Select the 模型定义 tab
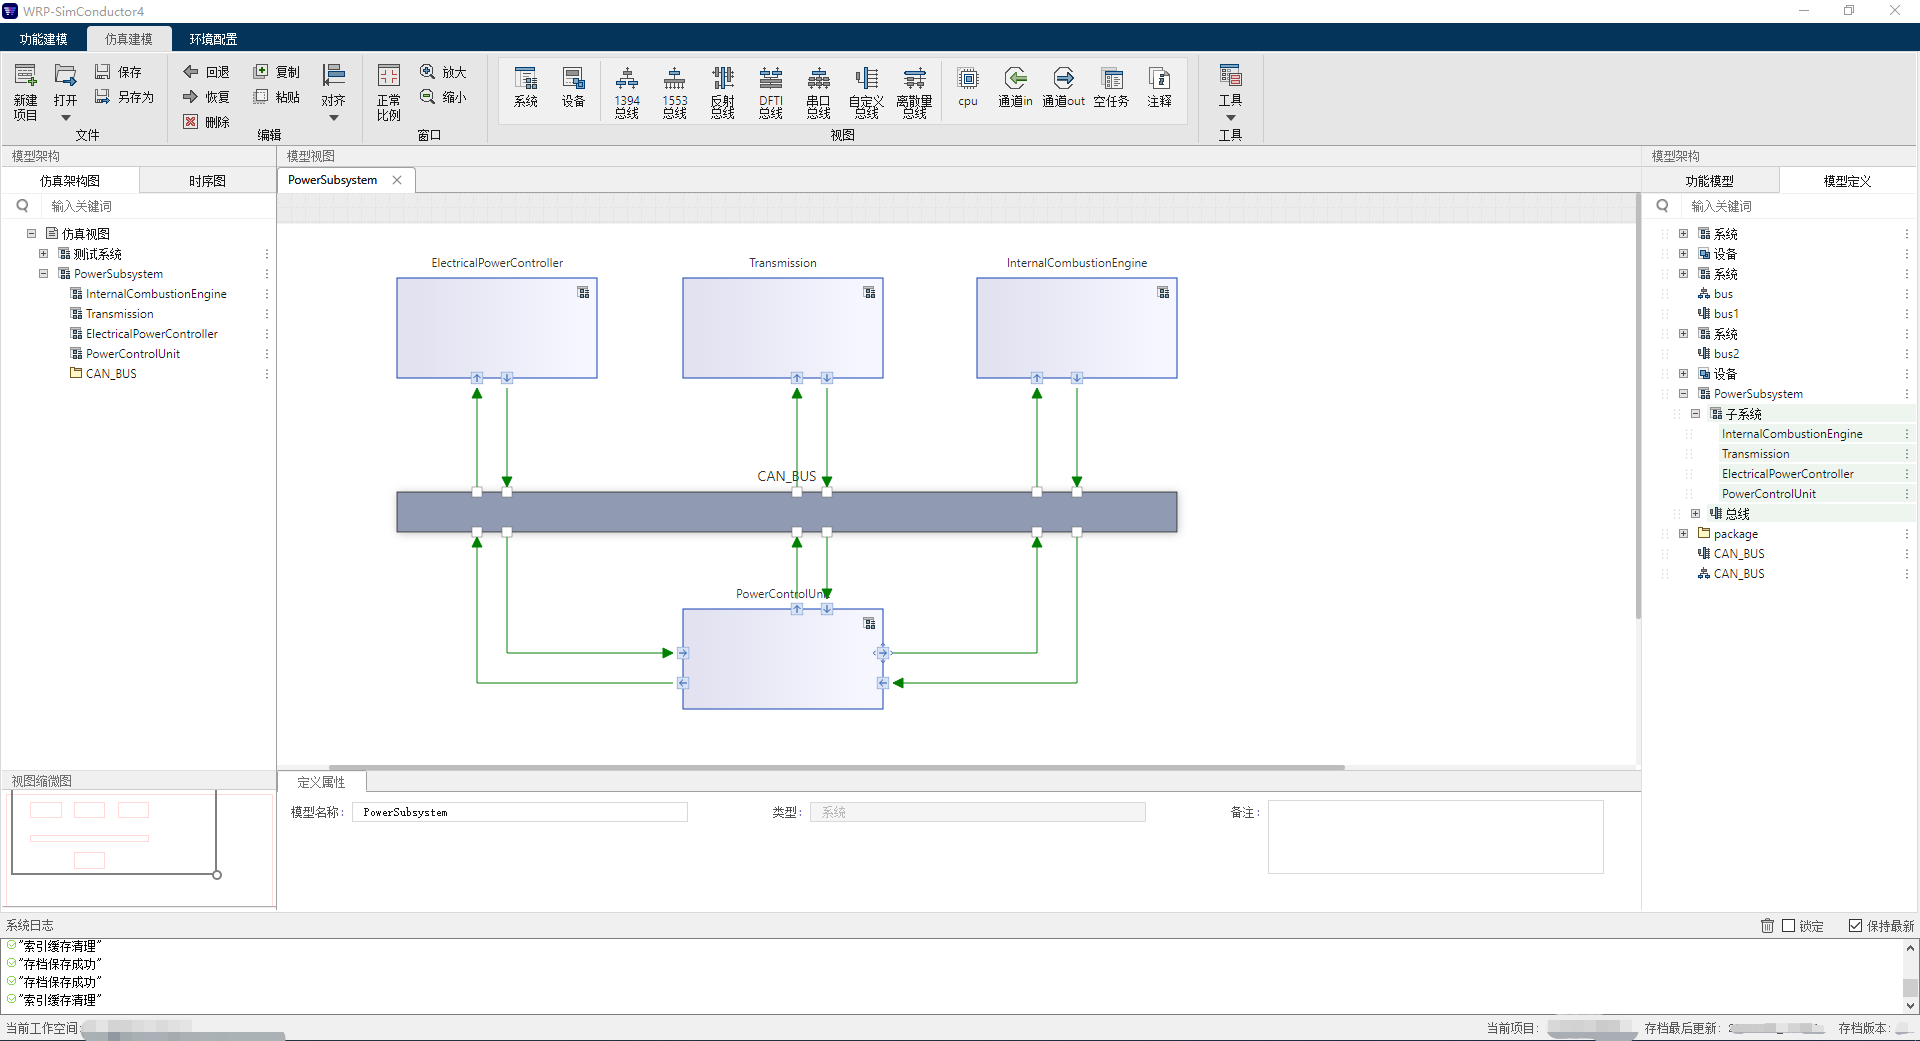This screenshot has height=1041, width=1920. click(1848, 181)
